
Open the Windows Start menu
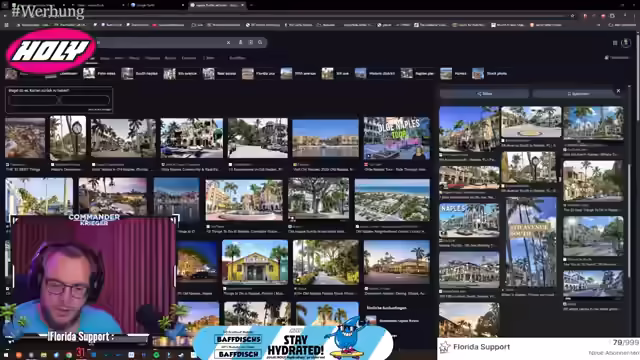pyautogui.click(x=6, y=355)
